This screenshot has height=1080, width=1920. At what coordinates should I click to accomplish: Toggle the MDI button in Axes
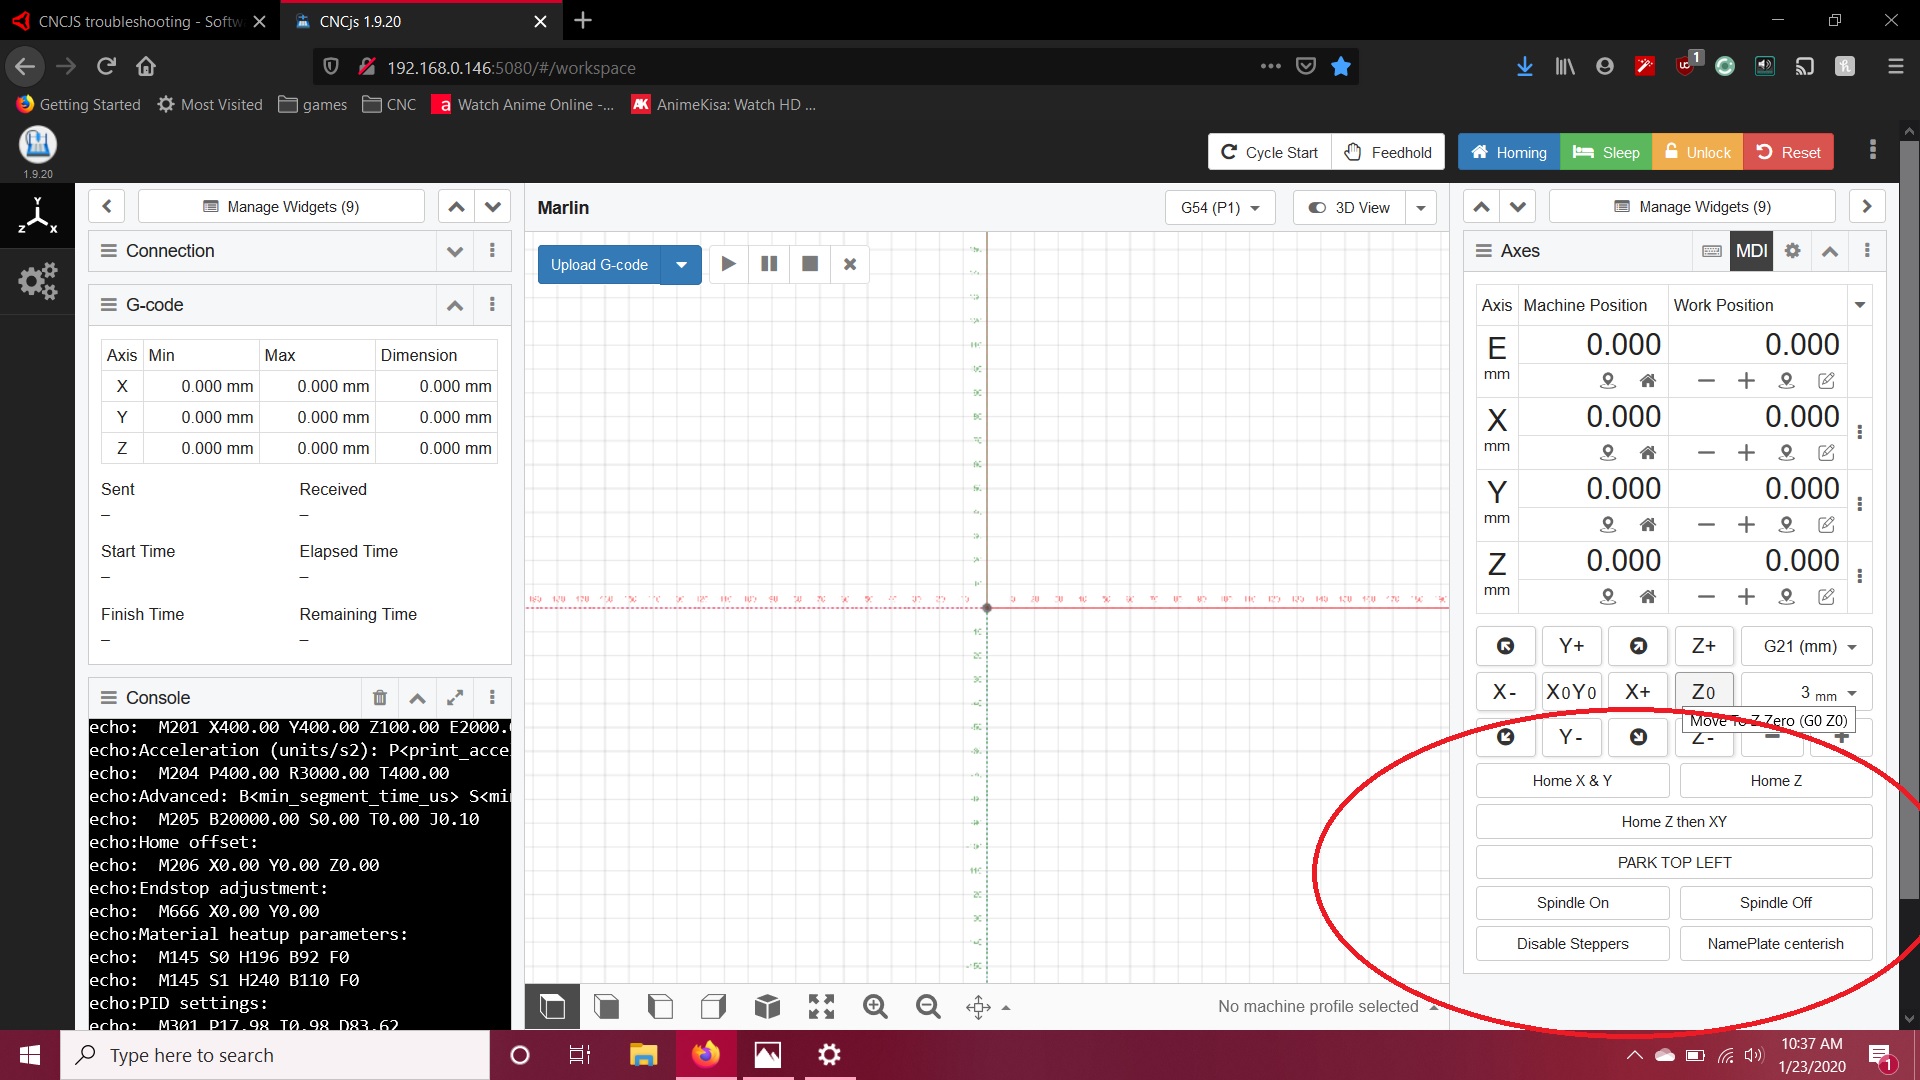(1751, 251)
